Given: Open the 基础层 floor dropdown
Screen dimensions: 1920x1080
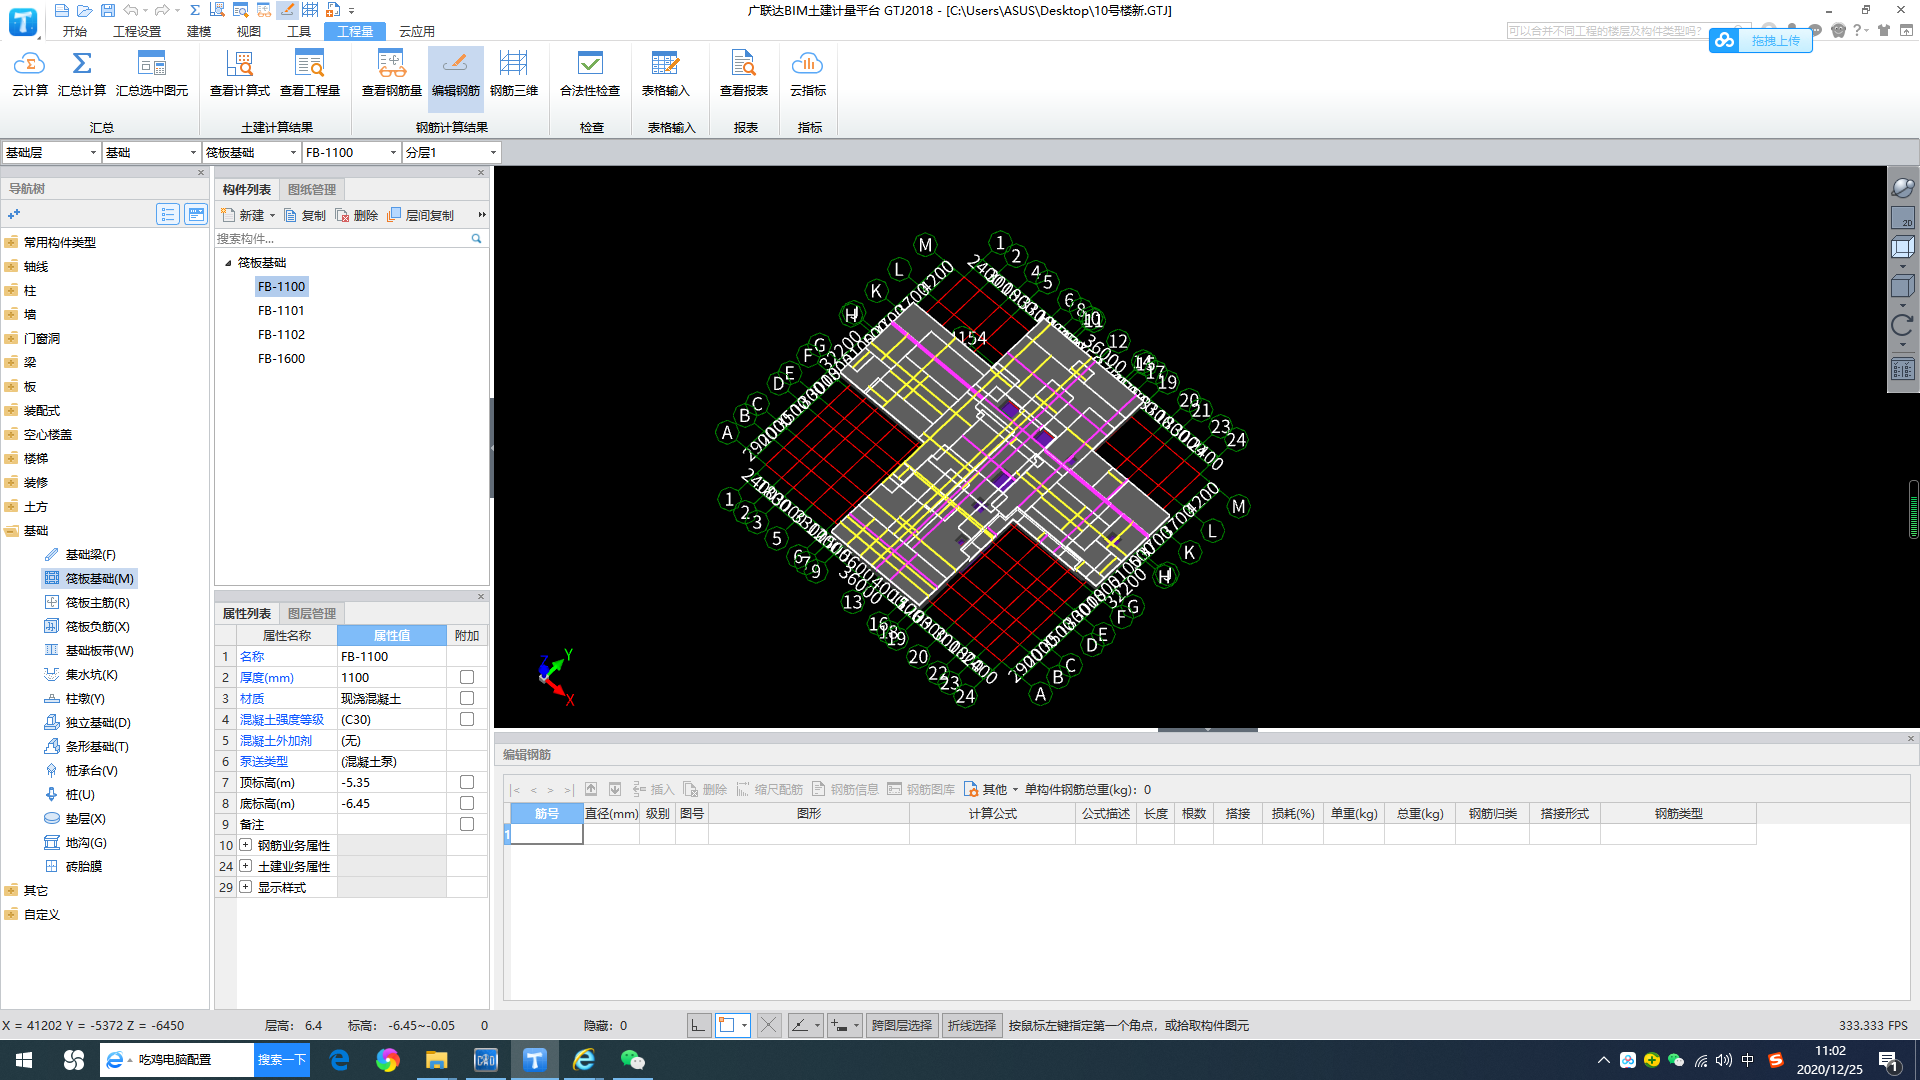Looking at the screenshot, I should pyautogui.click(x=51, y=152).
